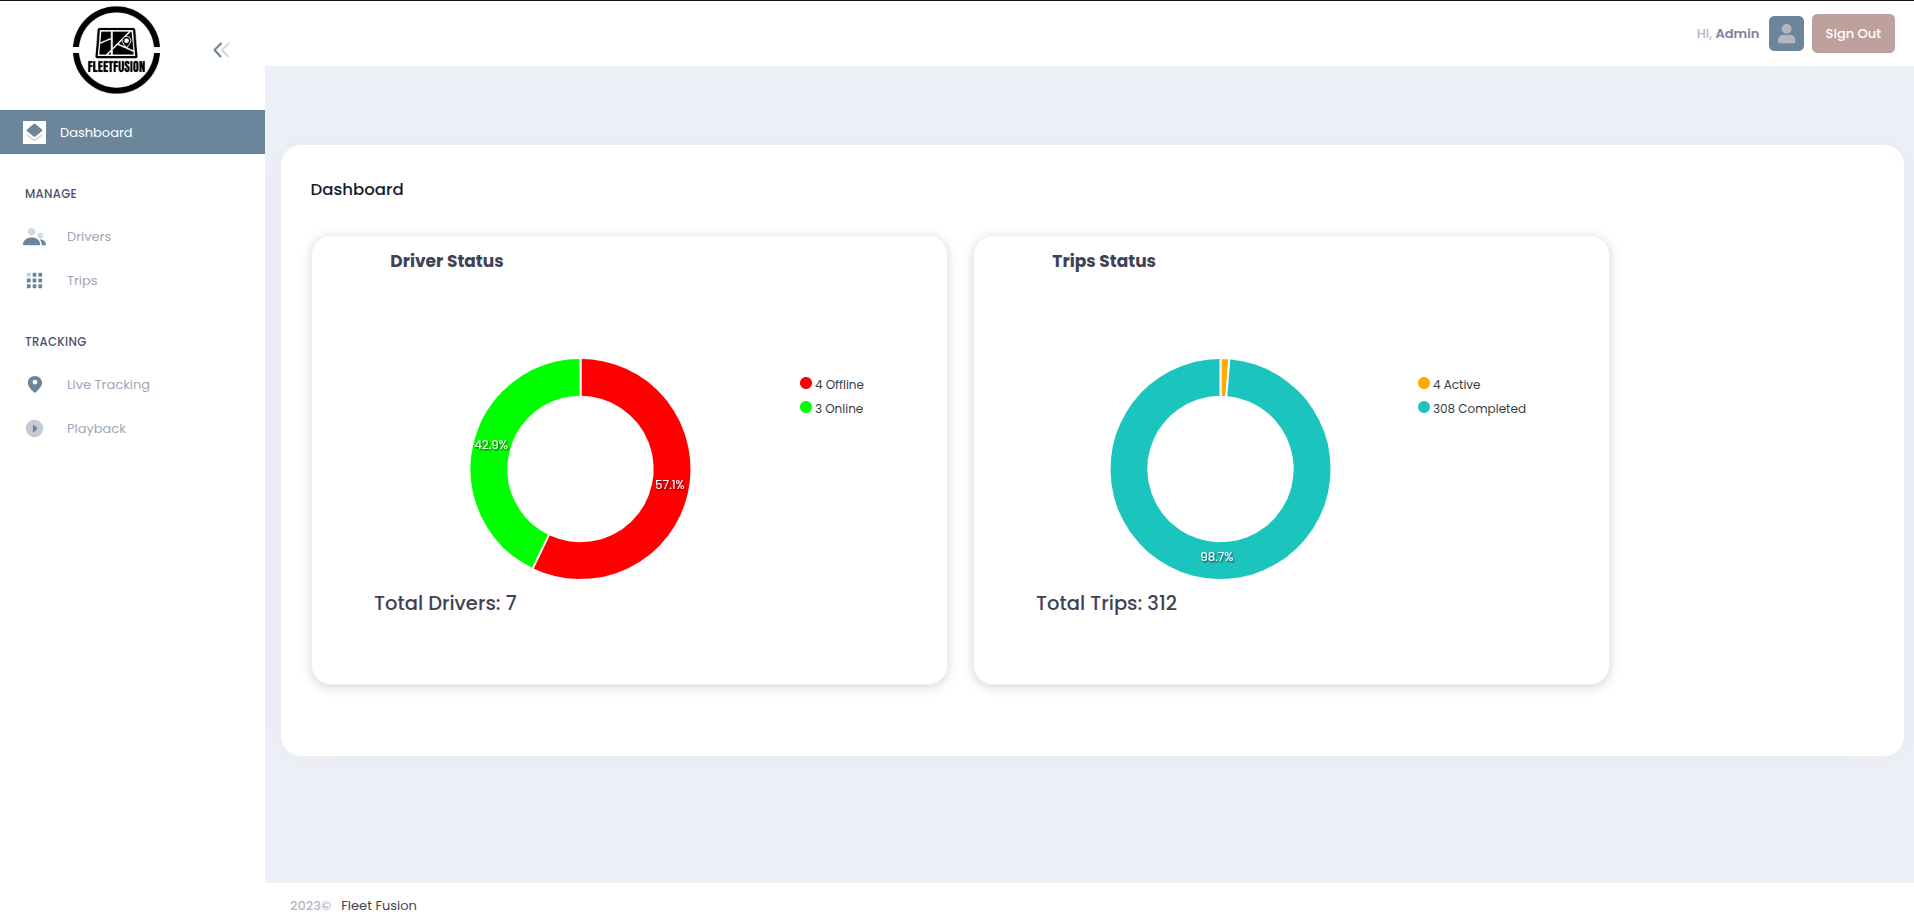The height and width of the screenshot is (923, 1914).
Task: Open Trips under the MANAGE section
Action: pyautogui.click(x=81, y=280)
